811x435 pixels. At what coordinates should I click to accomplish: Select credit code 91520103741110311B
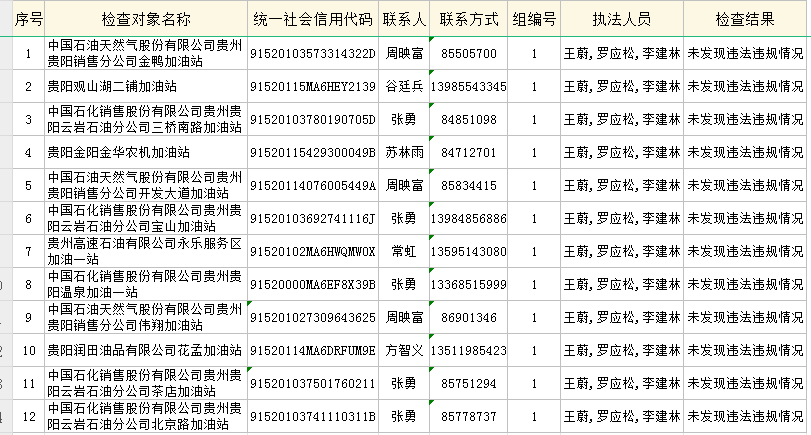click(x=313, y=416)
